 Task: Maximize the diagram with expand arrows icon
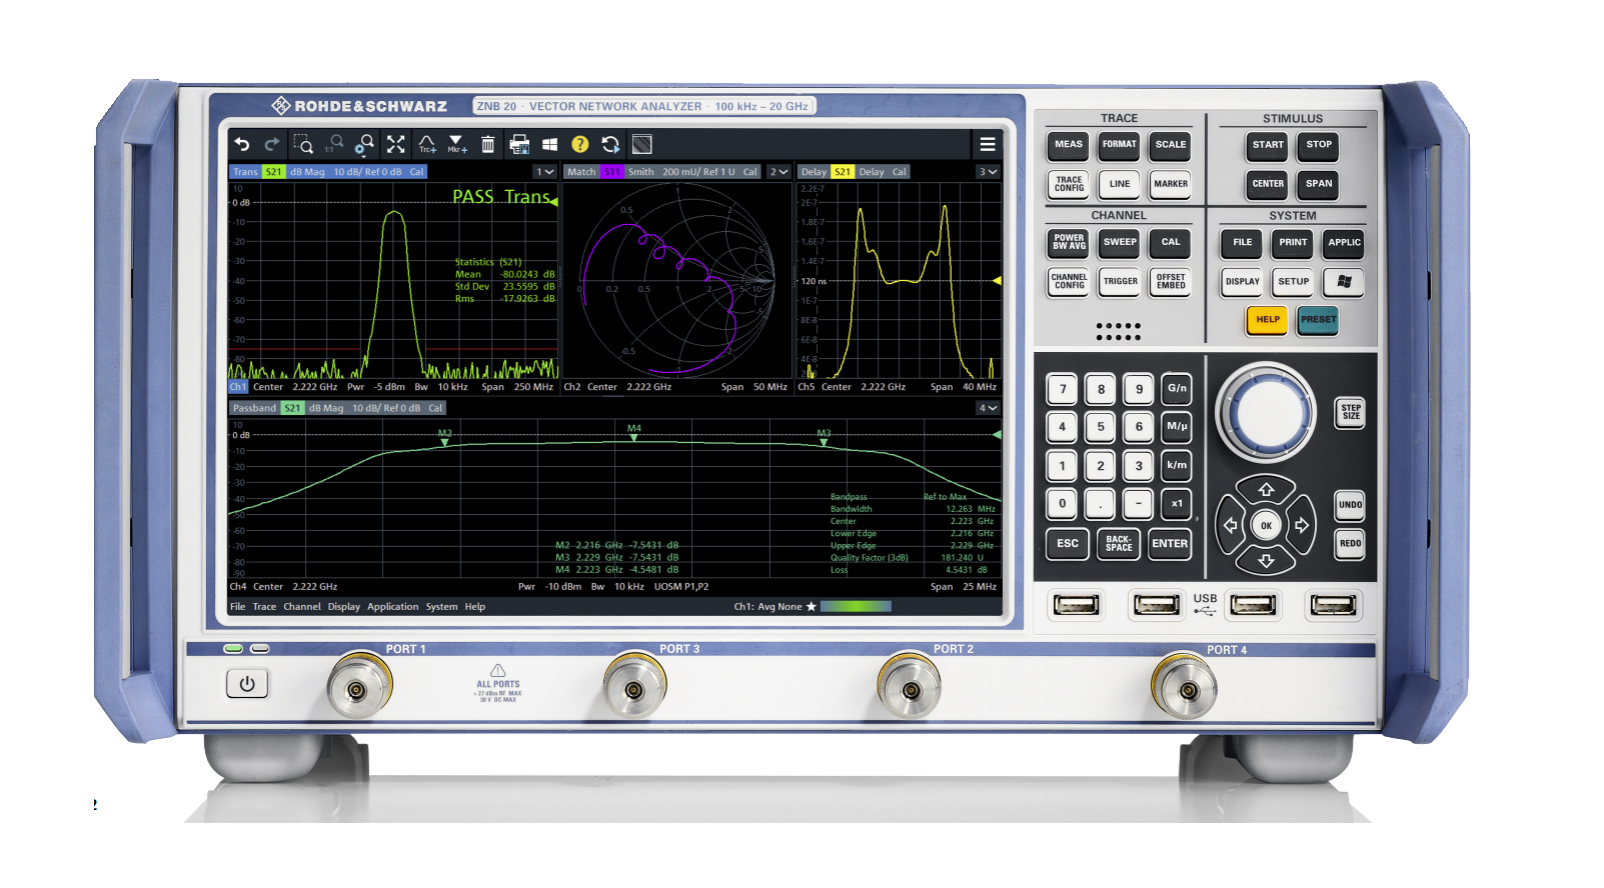coord(396,145)
